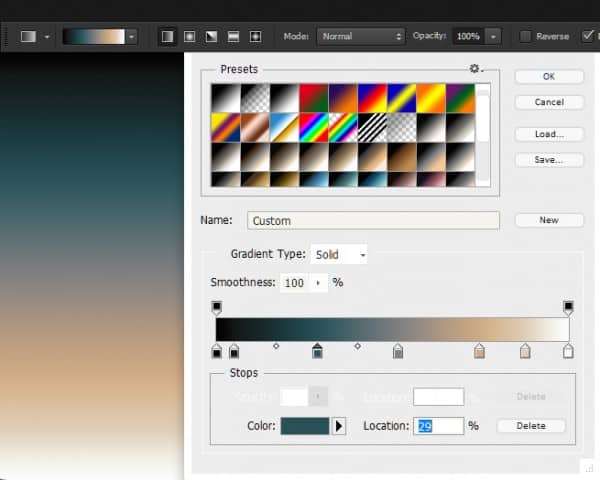Select the Diamond Gradient style icon
600x480 pixels.
[x=255, y=36]
